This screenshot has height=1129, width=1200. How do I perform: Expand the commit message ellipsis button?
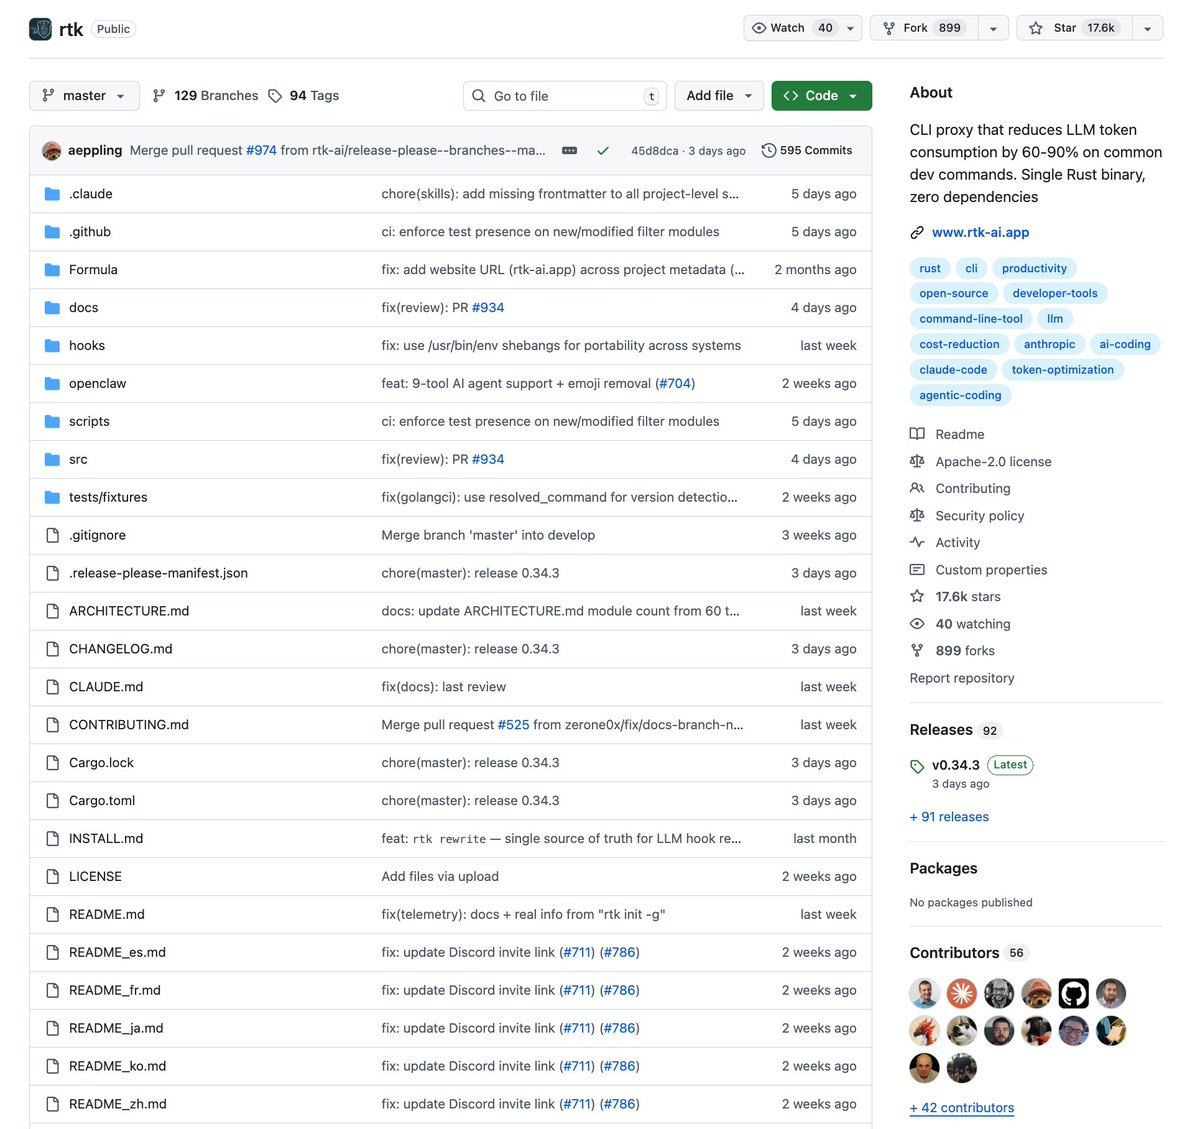point(569,150)
